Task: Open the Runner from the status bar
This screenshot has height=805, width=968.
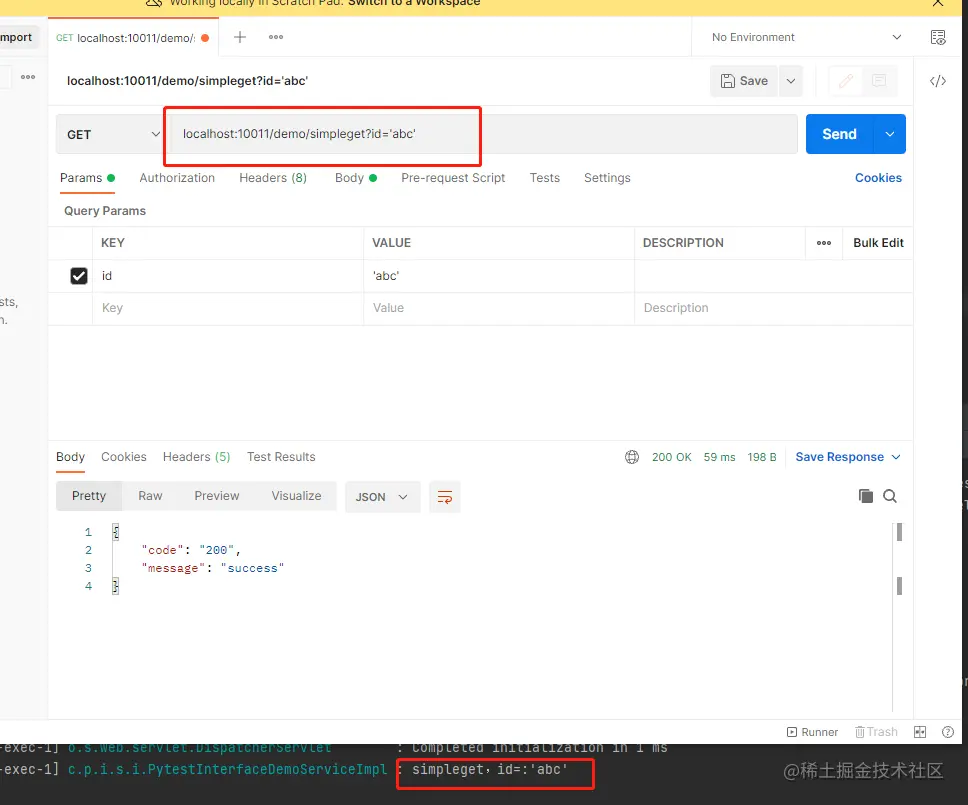Action: coord(812,732)
